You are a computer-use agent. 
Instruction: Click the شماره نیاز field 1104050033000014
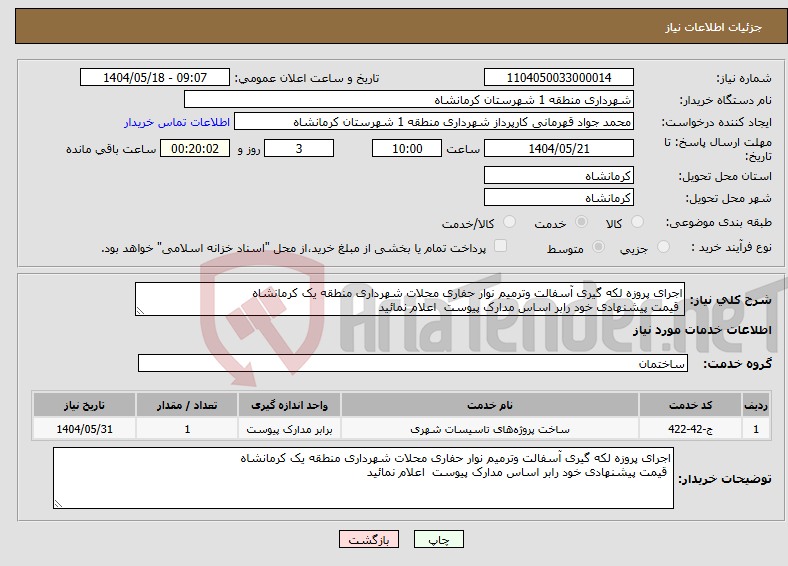(558, 77)
